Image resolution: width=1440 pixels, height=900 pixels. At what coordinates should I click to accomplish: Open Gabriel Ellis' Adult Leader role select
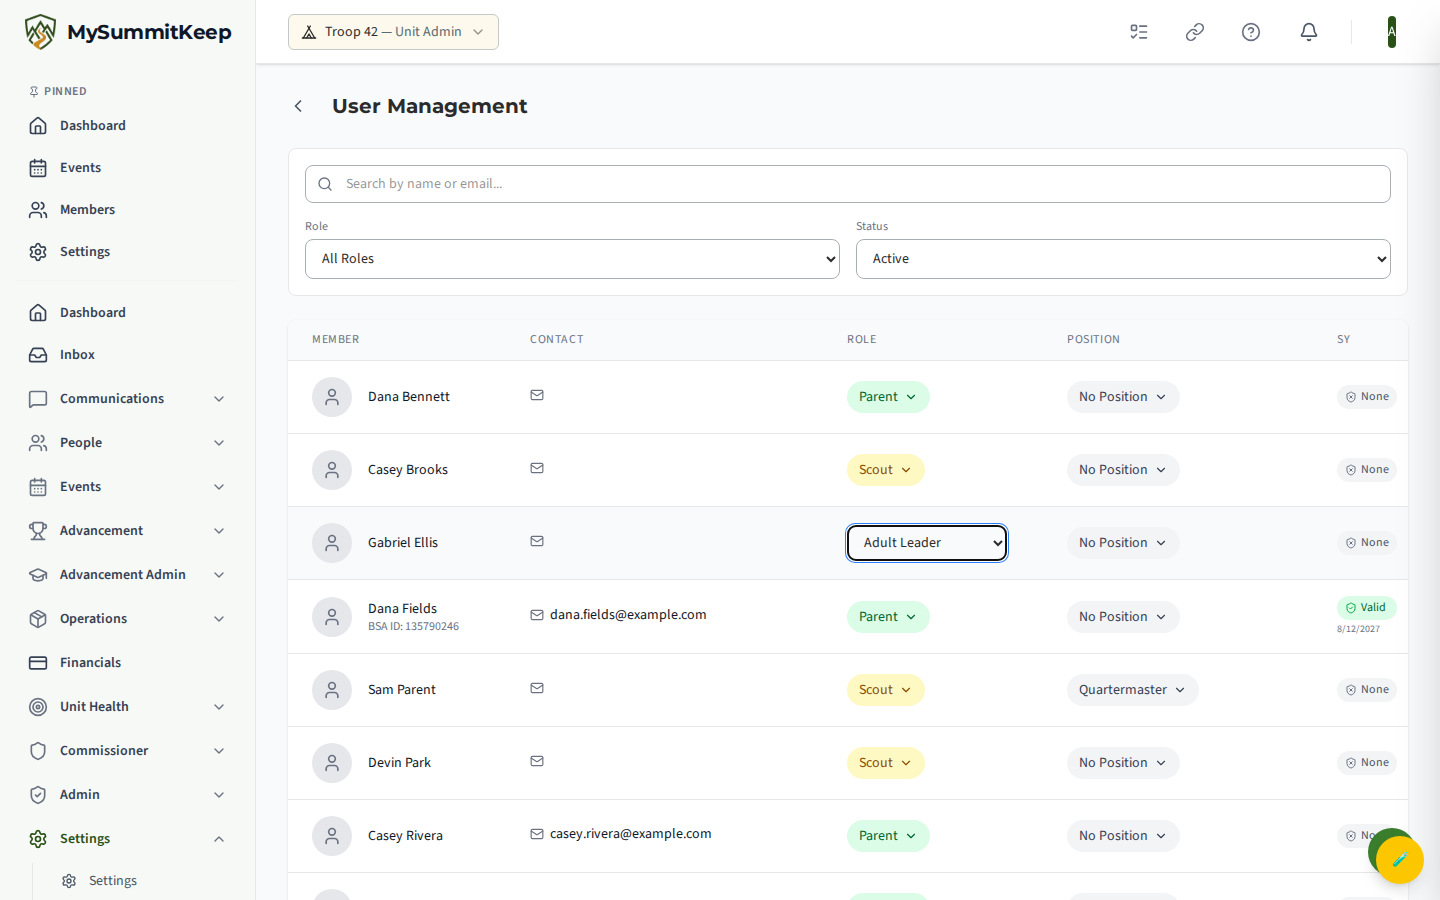(927, 543)
